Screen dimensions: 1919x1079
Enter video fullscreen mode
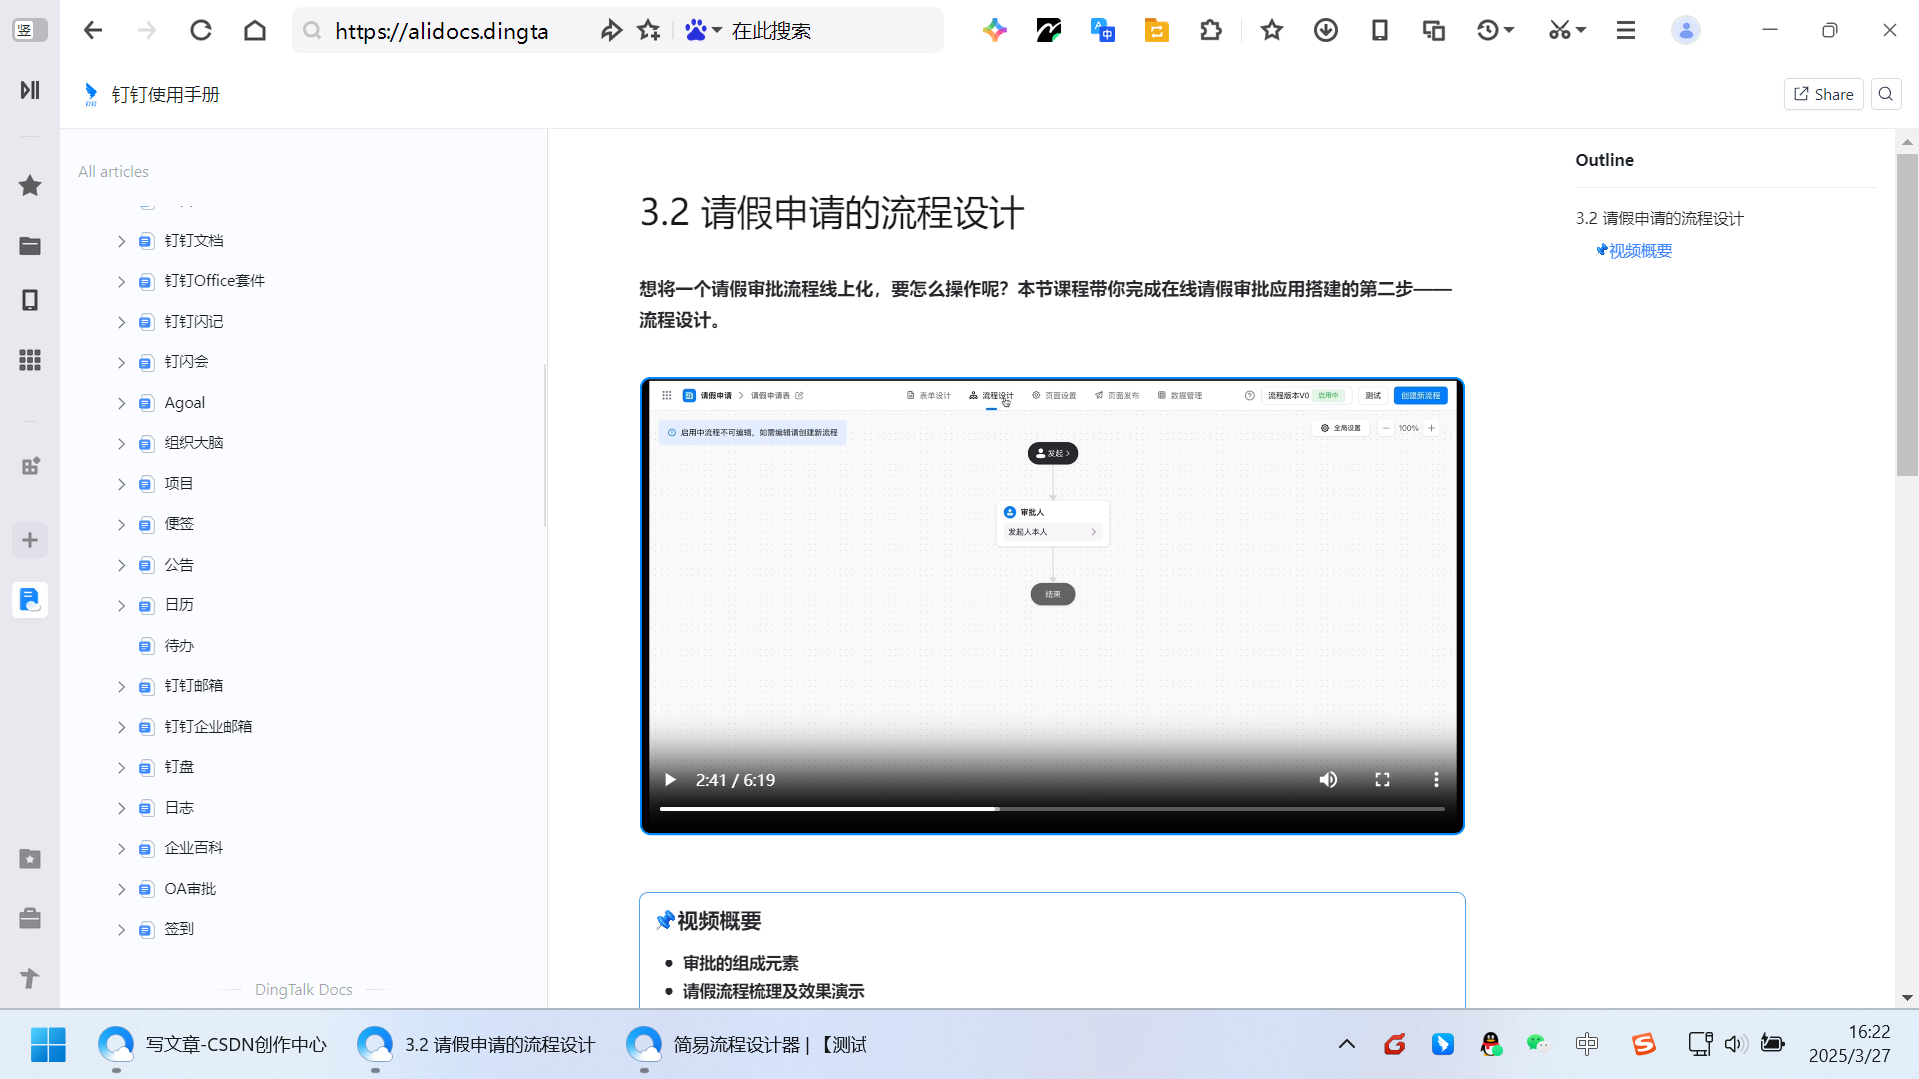1382,780
